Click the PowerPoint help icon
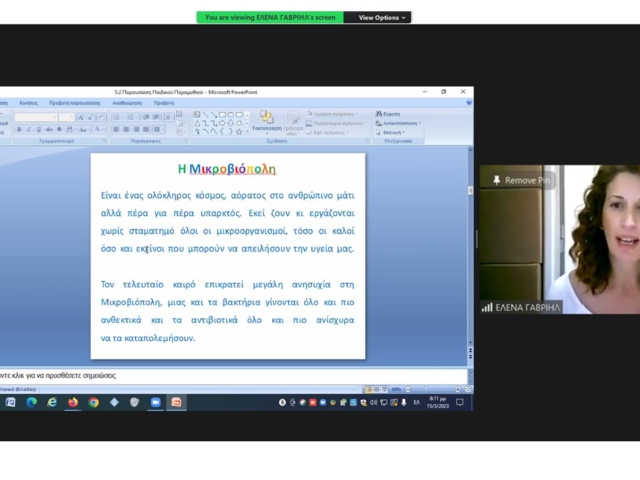Viewport: 640px width, 480px height. (x=469, y=103)
